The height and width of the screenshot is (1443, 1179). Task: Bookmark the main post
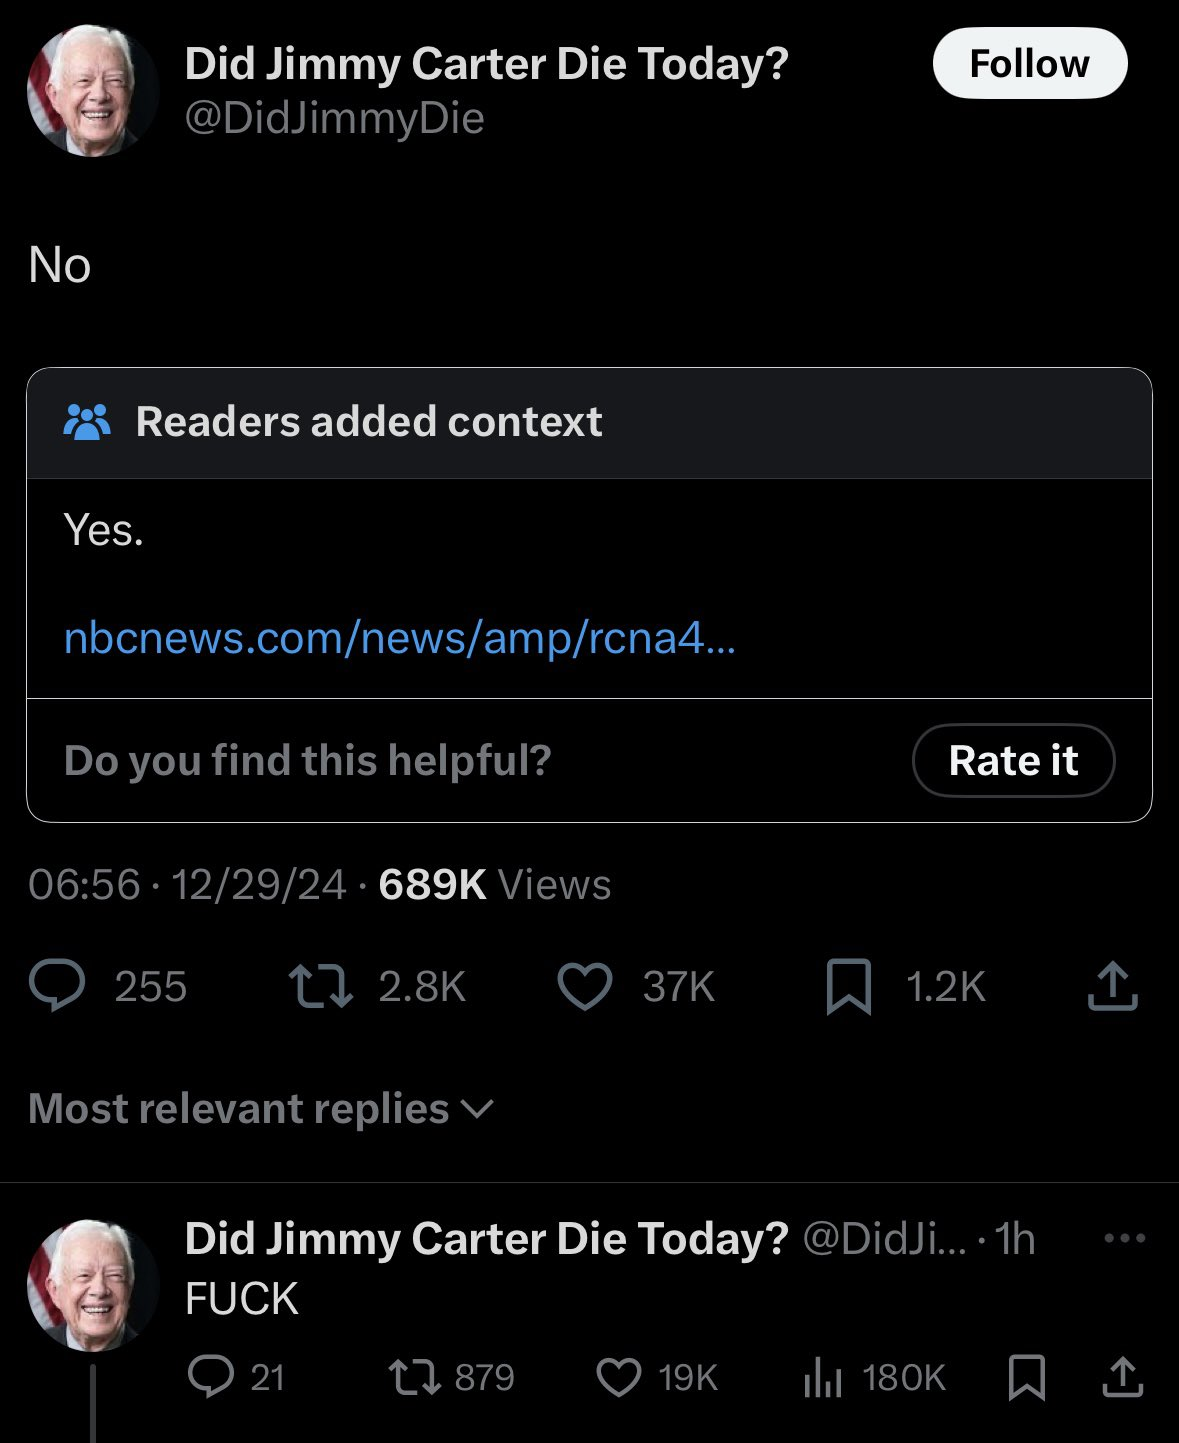point(849,986)
